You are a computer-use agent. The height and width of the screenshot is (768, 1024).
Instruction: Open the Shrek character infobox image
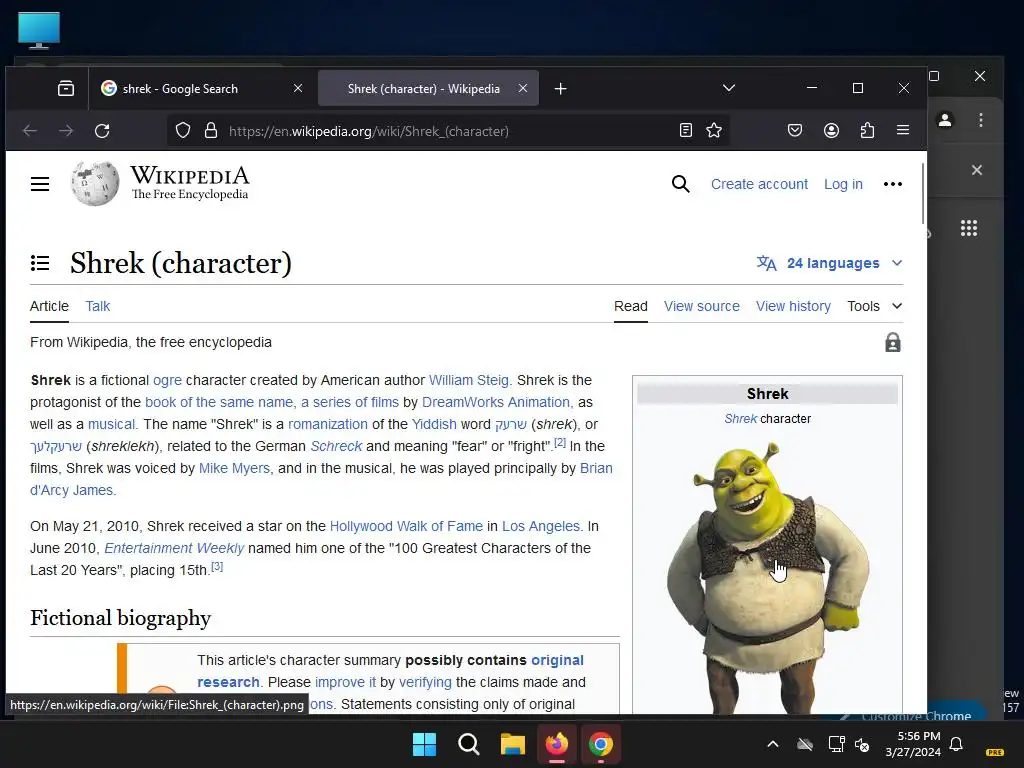point(767,578)
